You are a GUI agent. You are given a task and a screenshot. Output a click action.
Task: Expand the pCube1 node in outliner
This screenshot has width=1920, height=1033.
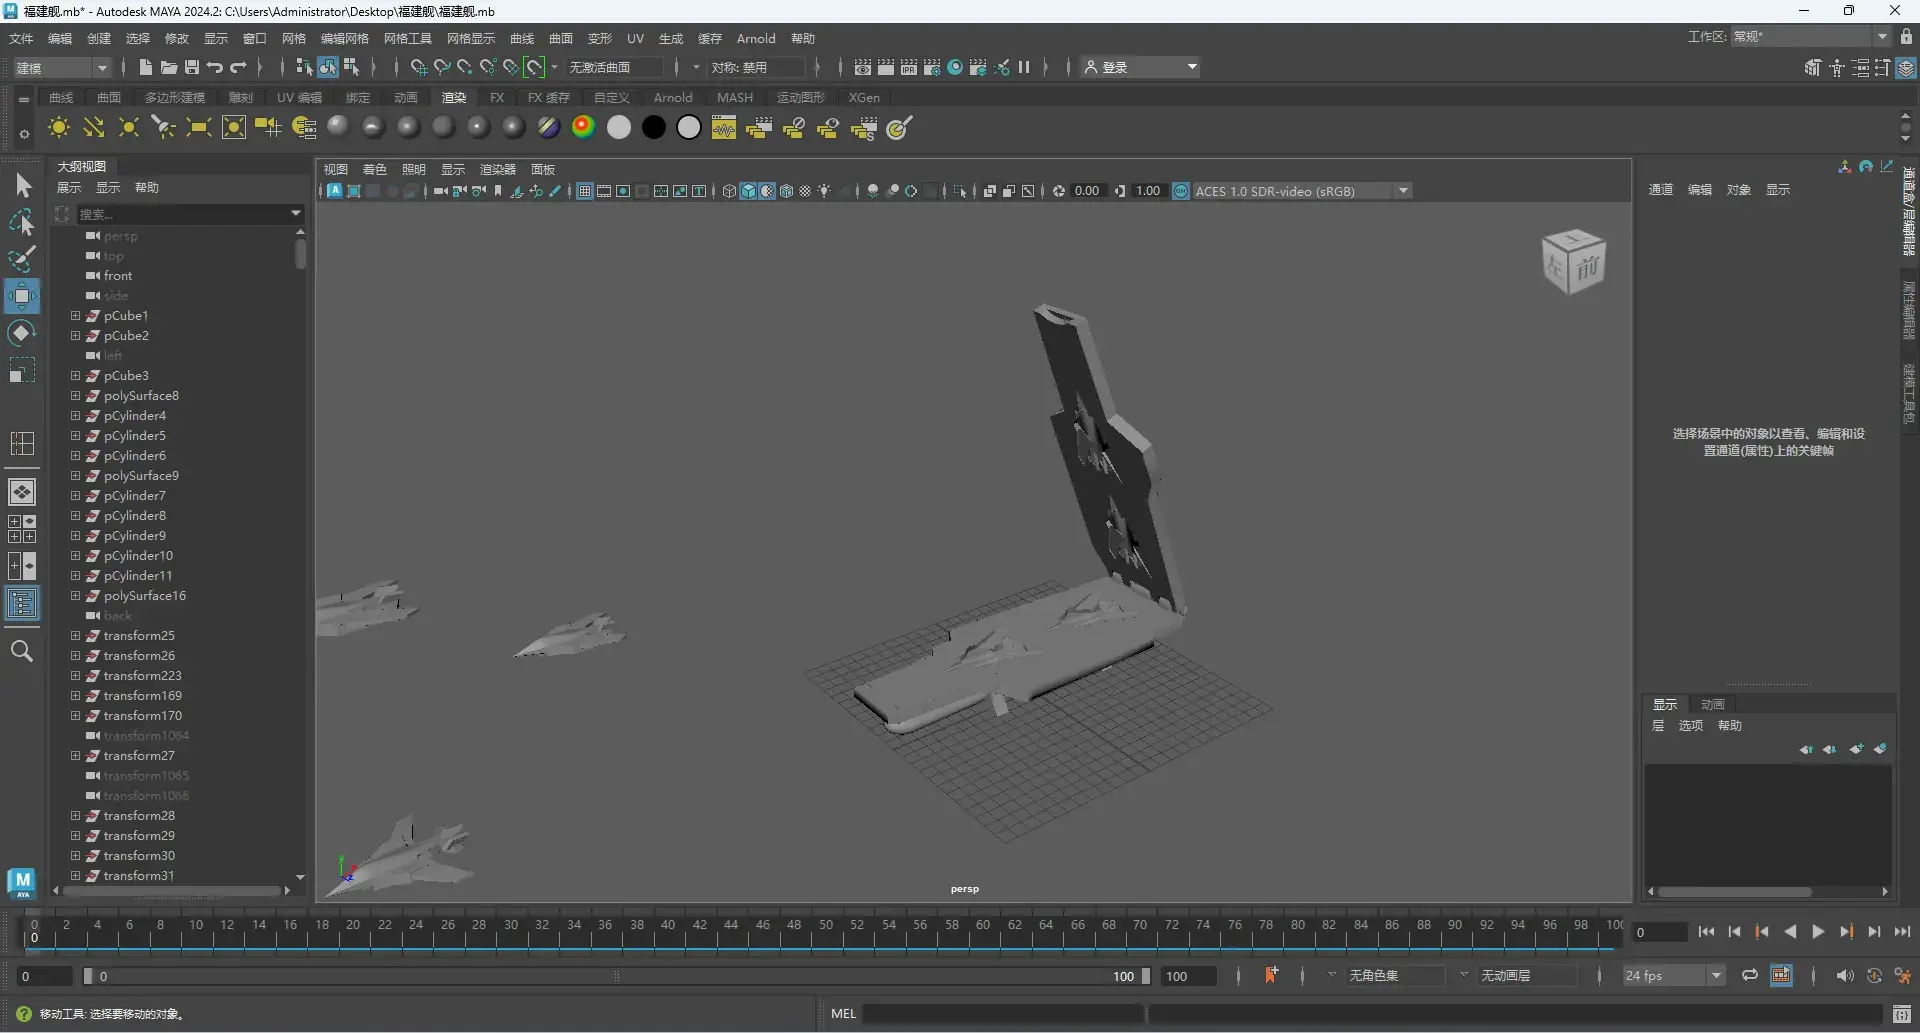(x=75, y=315)
